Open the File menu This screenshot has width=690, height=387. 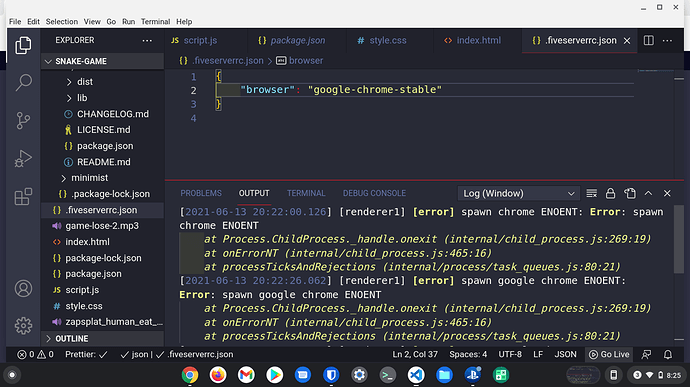(x=15, y=22)
